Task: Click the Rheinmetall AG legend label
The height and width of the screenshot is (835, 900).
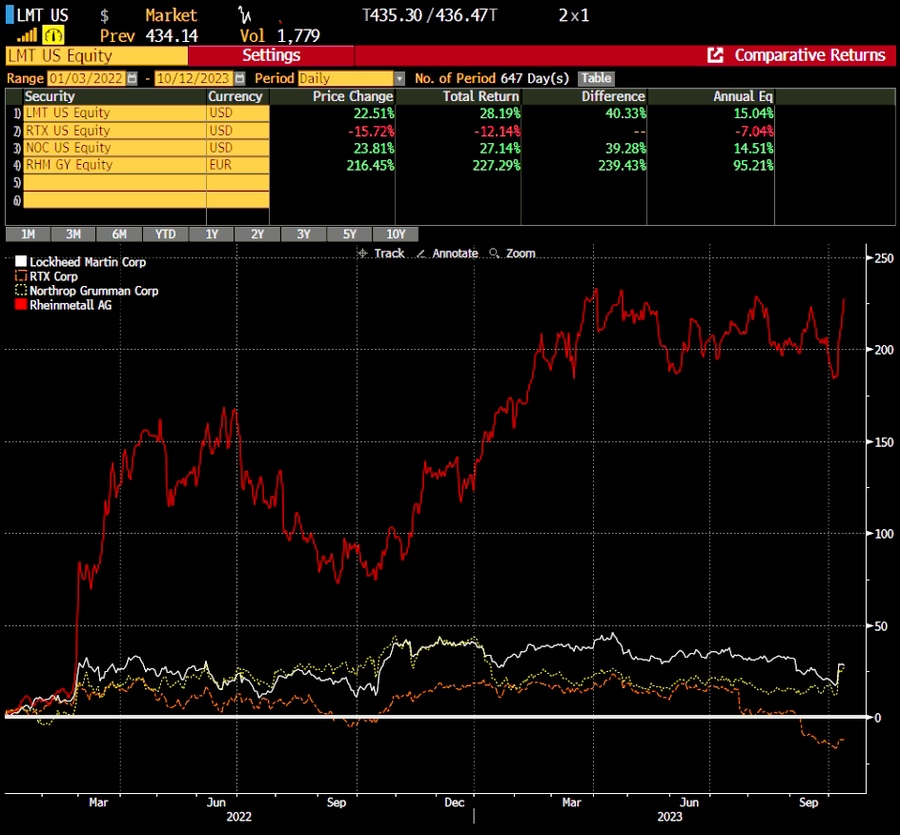Action: pos(71,305)
